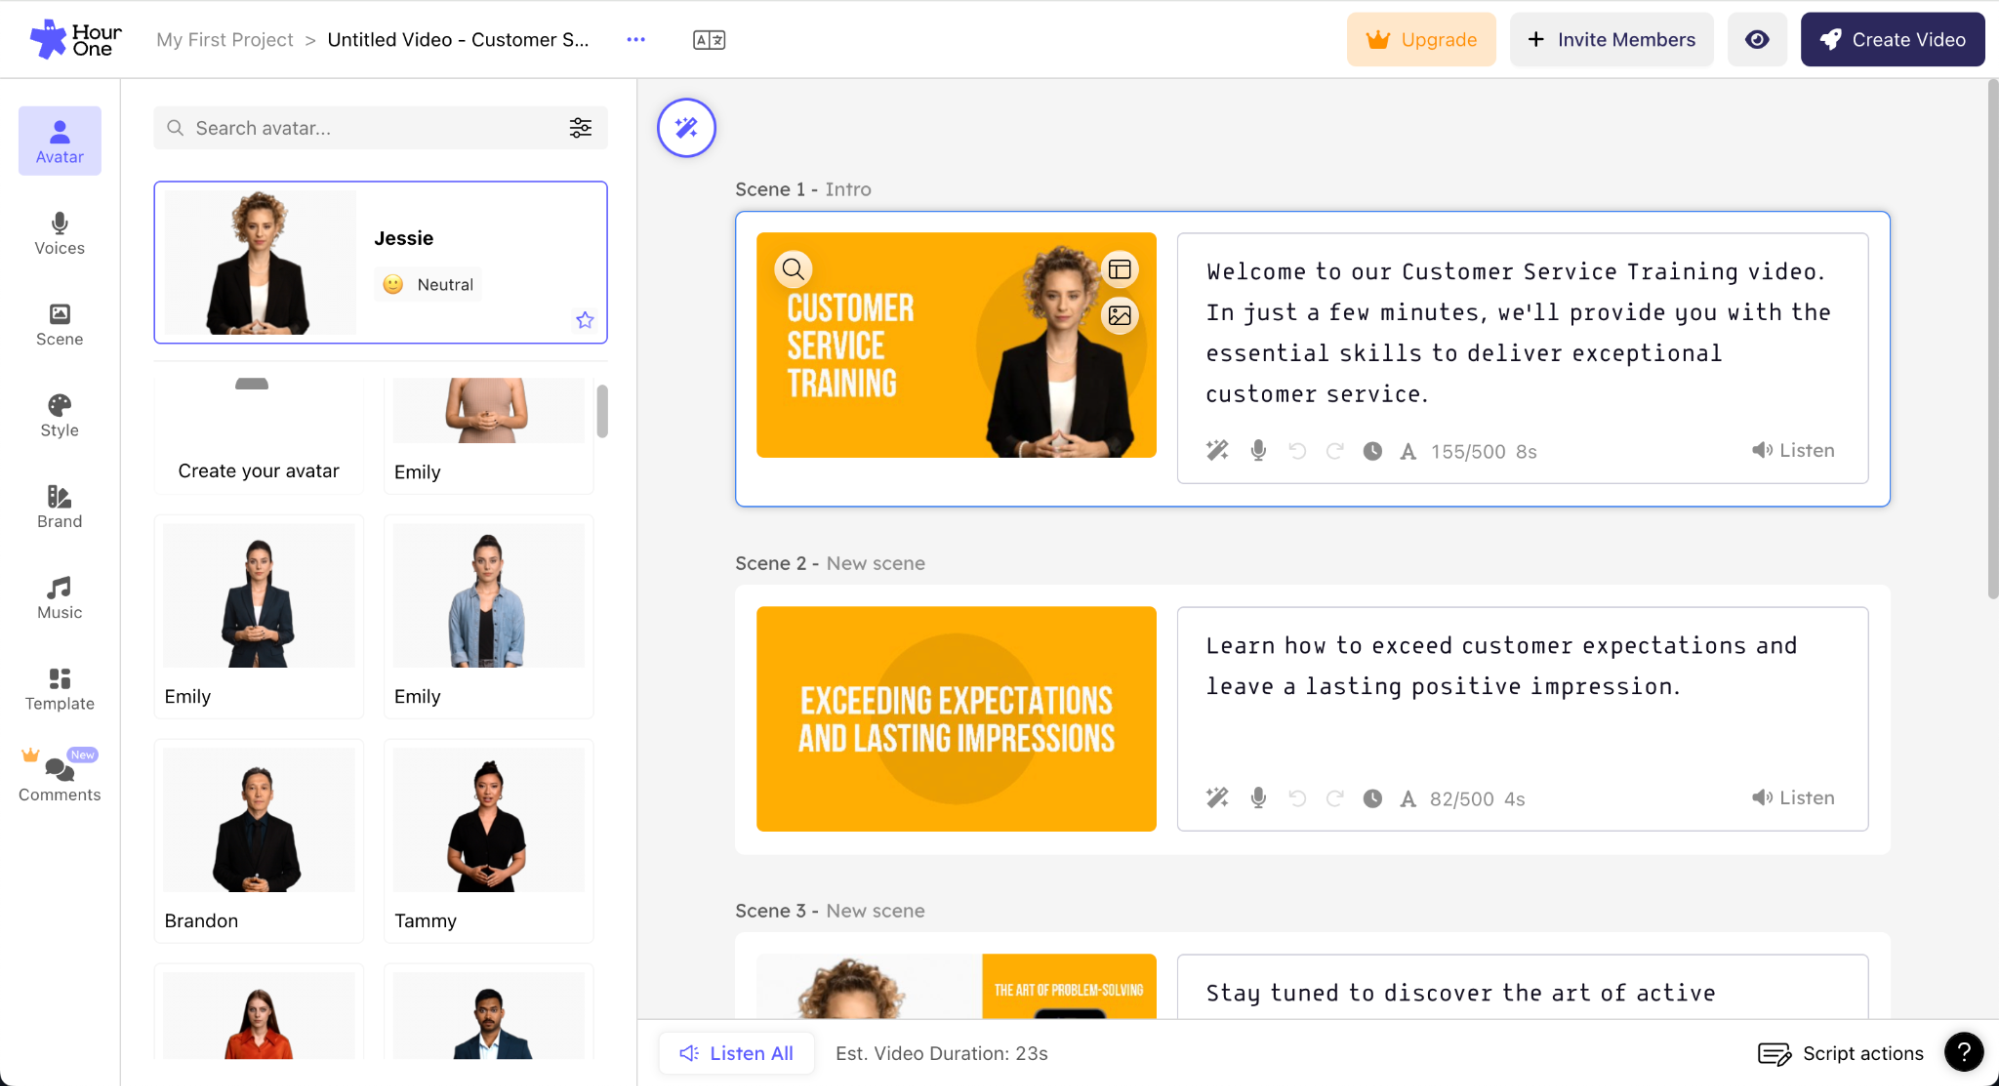This screenshot has height=1087, width=1999.
Task: Toggle favorite star on Jessie avatar
Action: tap(585, 320)
